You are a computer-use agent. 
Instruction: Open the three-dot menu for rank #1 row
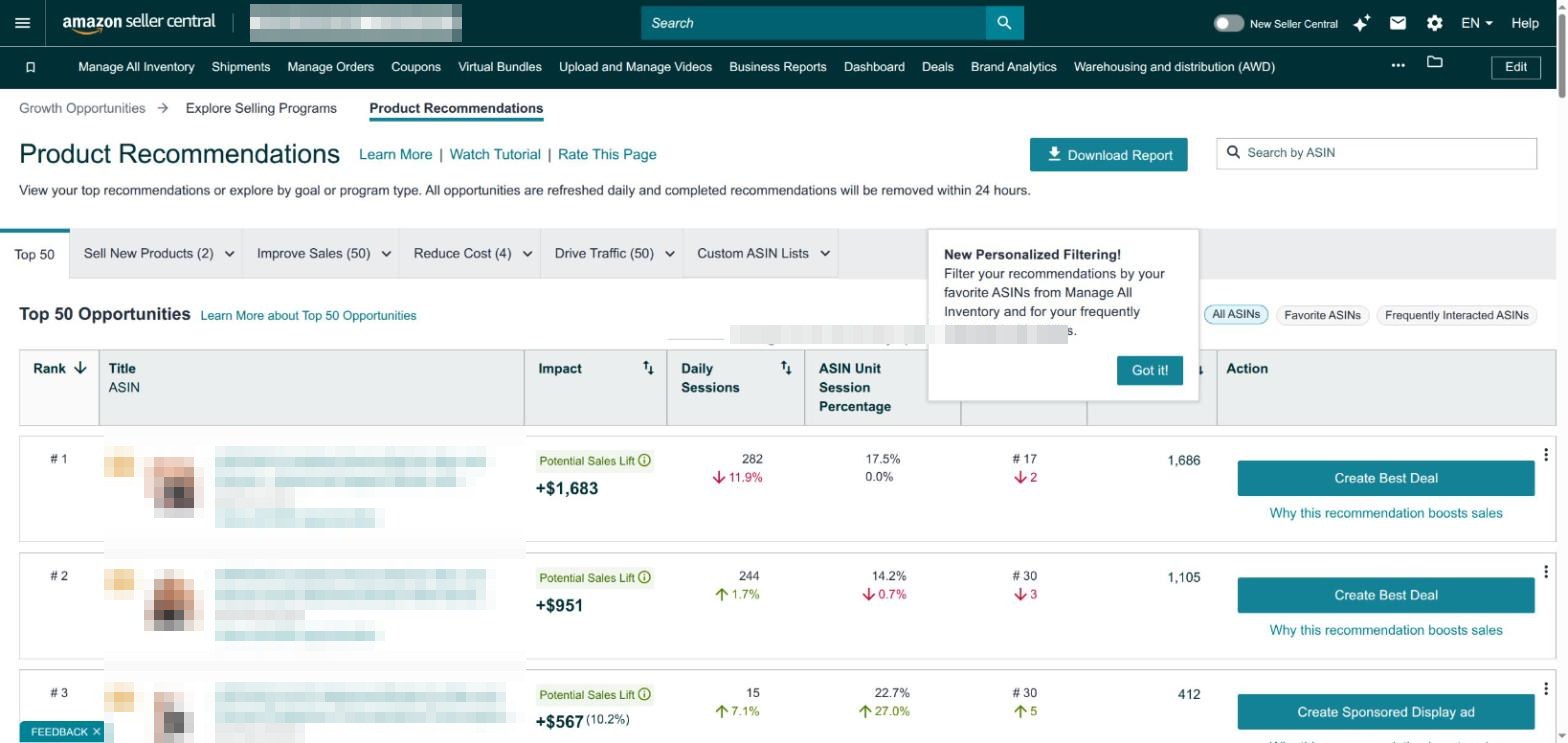tap(1546, 454)
